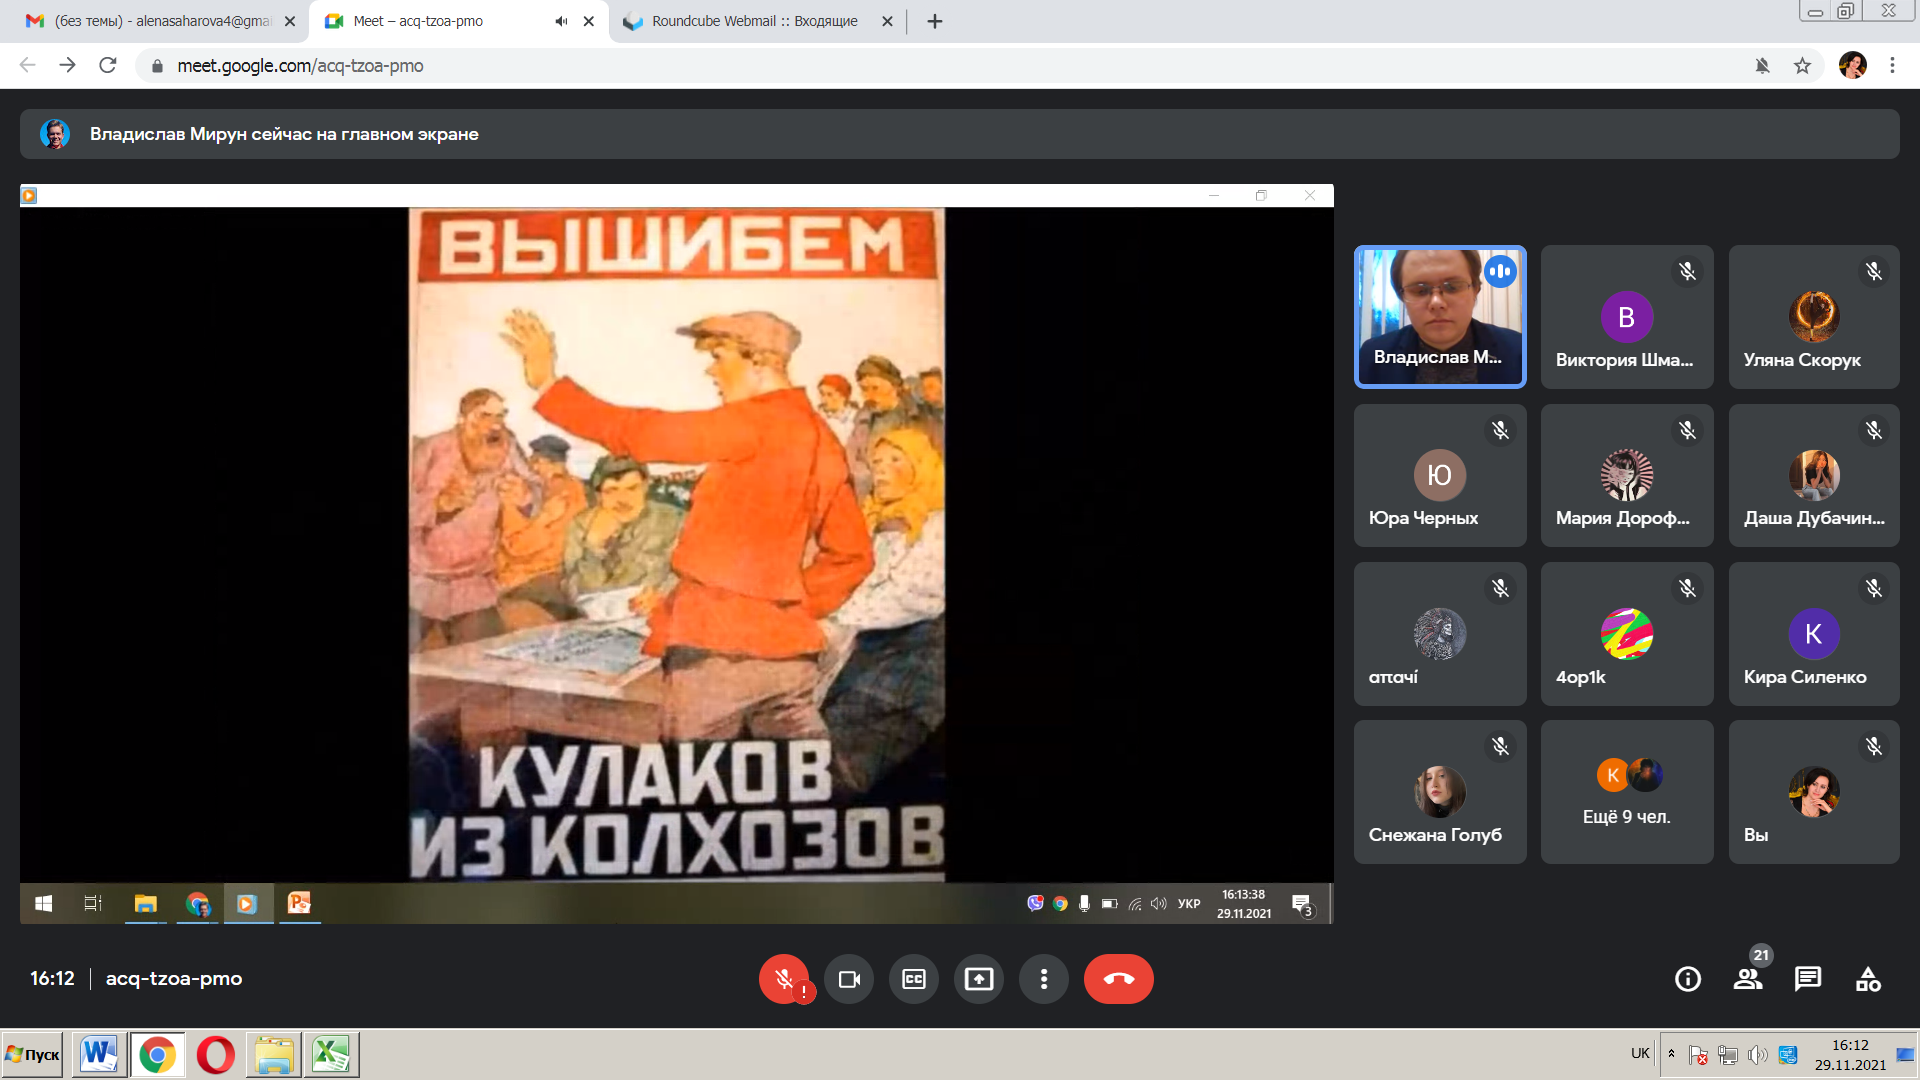The image size is (1920, 1080).
Task: Leave the call with the red button
Action: tap(1118, 979)
